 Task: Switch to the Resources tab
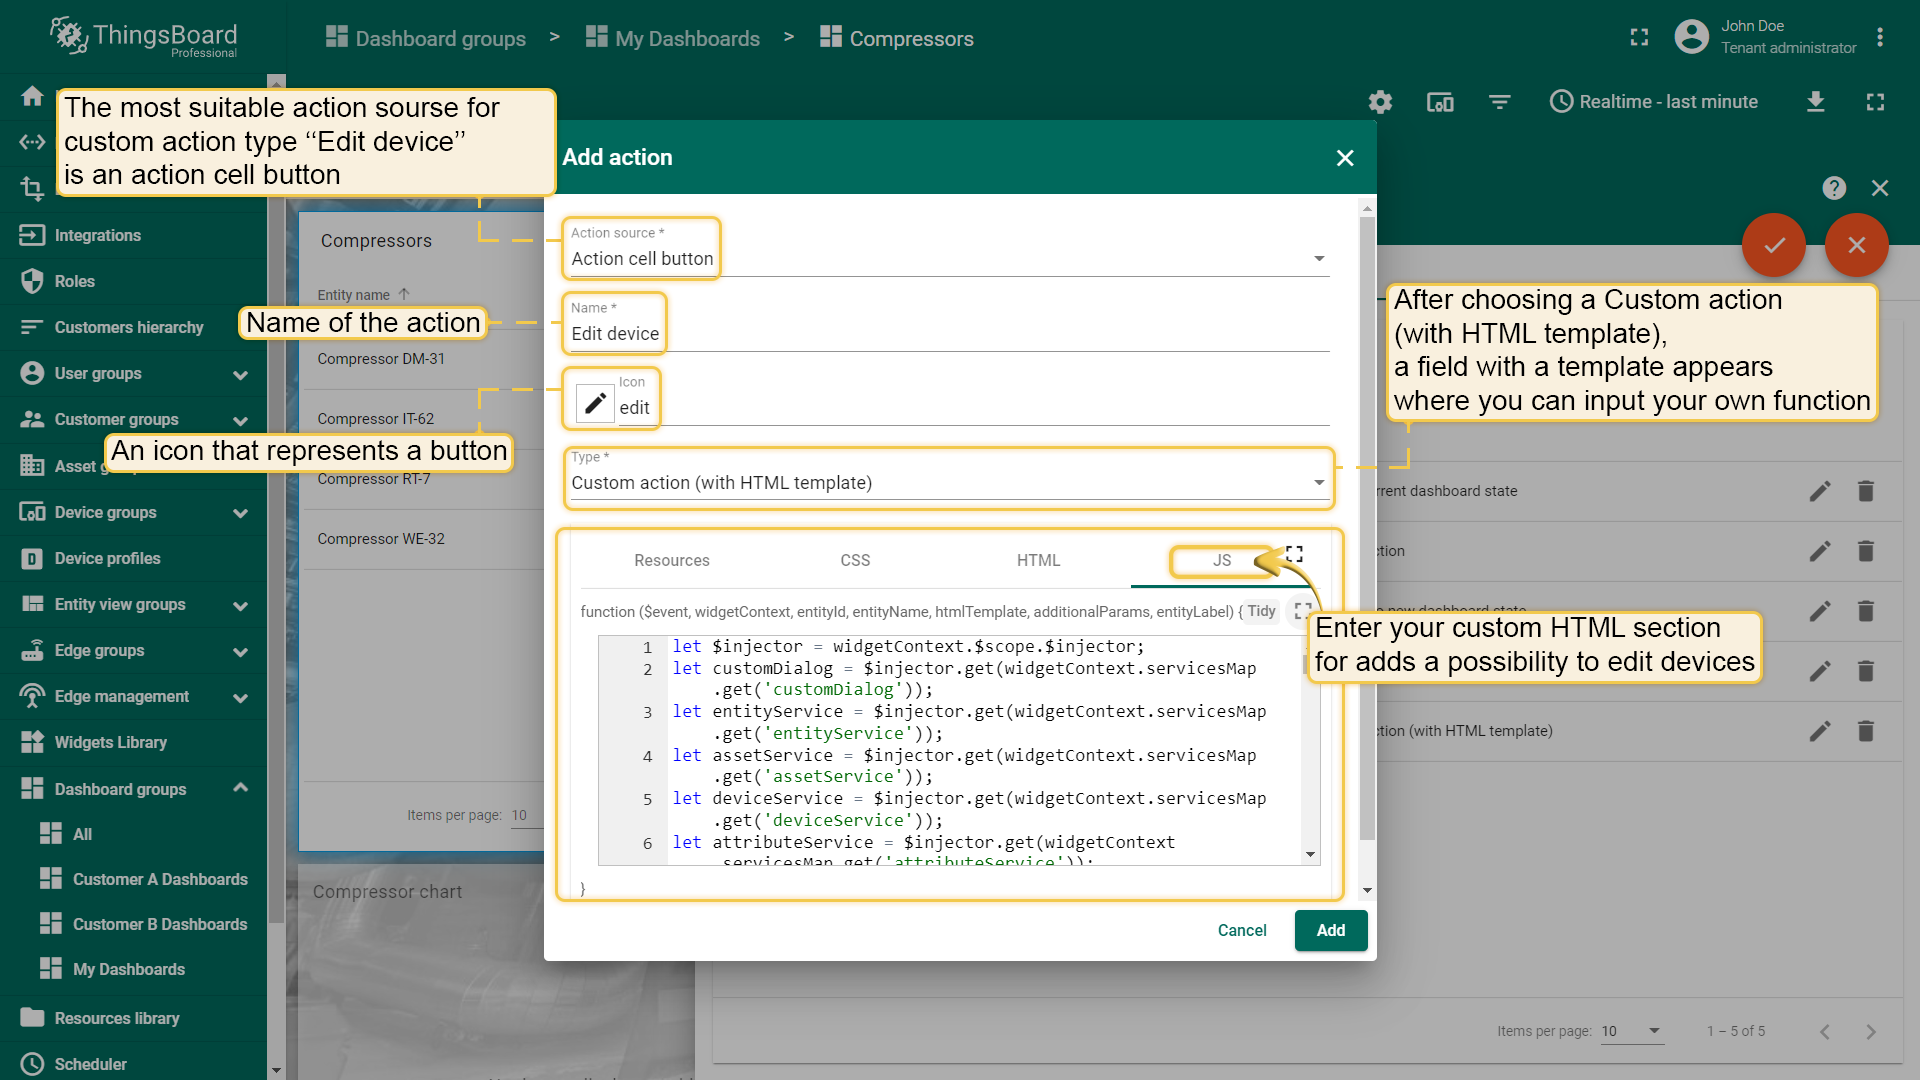tap(672, 560)
